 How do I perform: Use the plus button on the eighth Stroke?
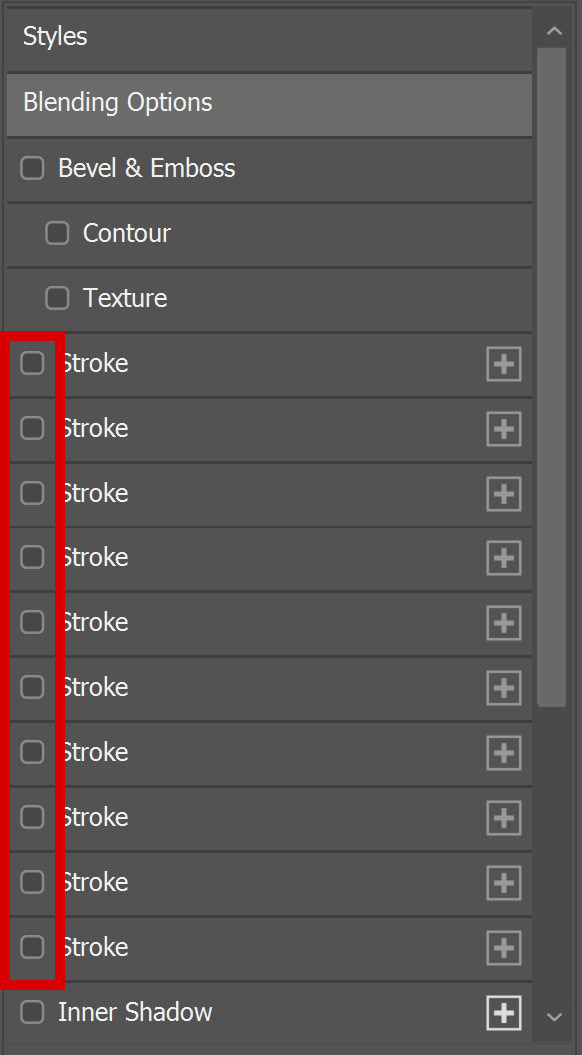tap(503, 818)
